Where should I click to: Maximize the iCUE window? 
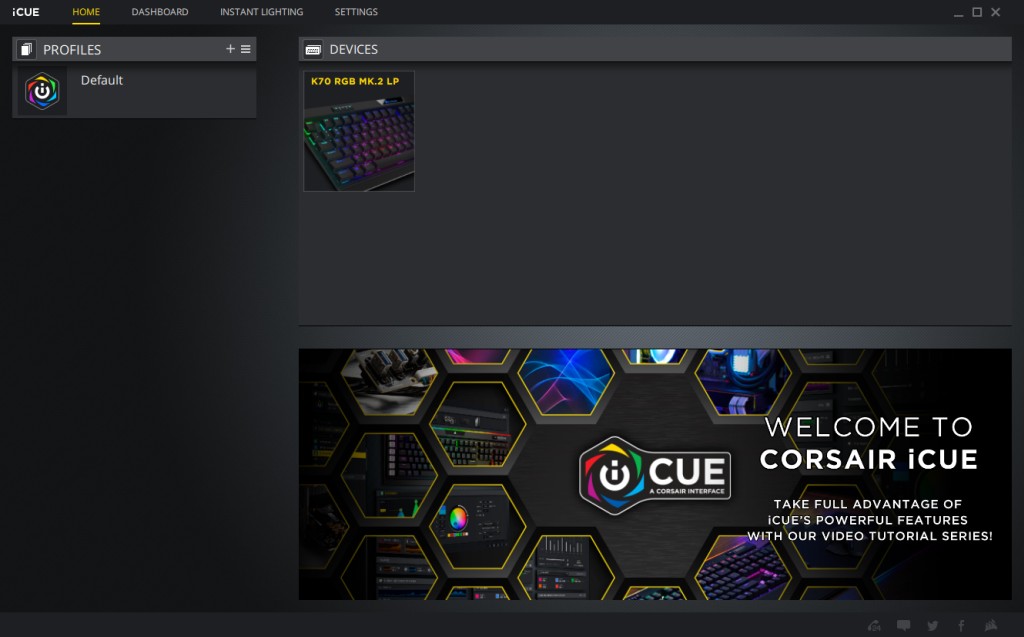pyautogui.click(x=977, y=12)
